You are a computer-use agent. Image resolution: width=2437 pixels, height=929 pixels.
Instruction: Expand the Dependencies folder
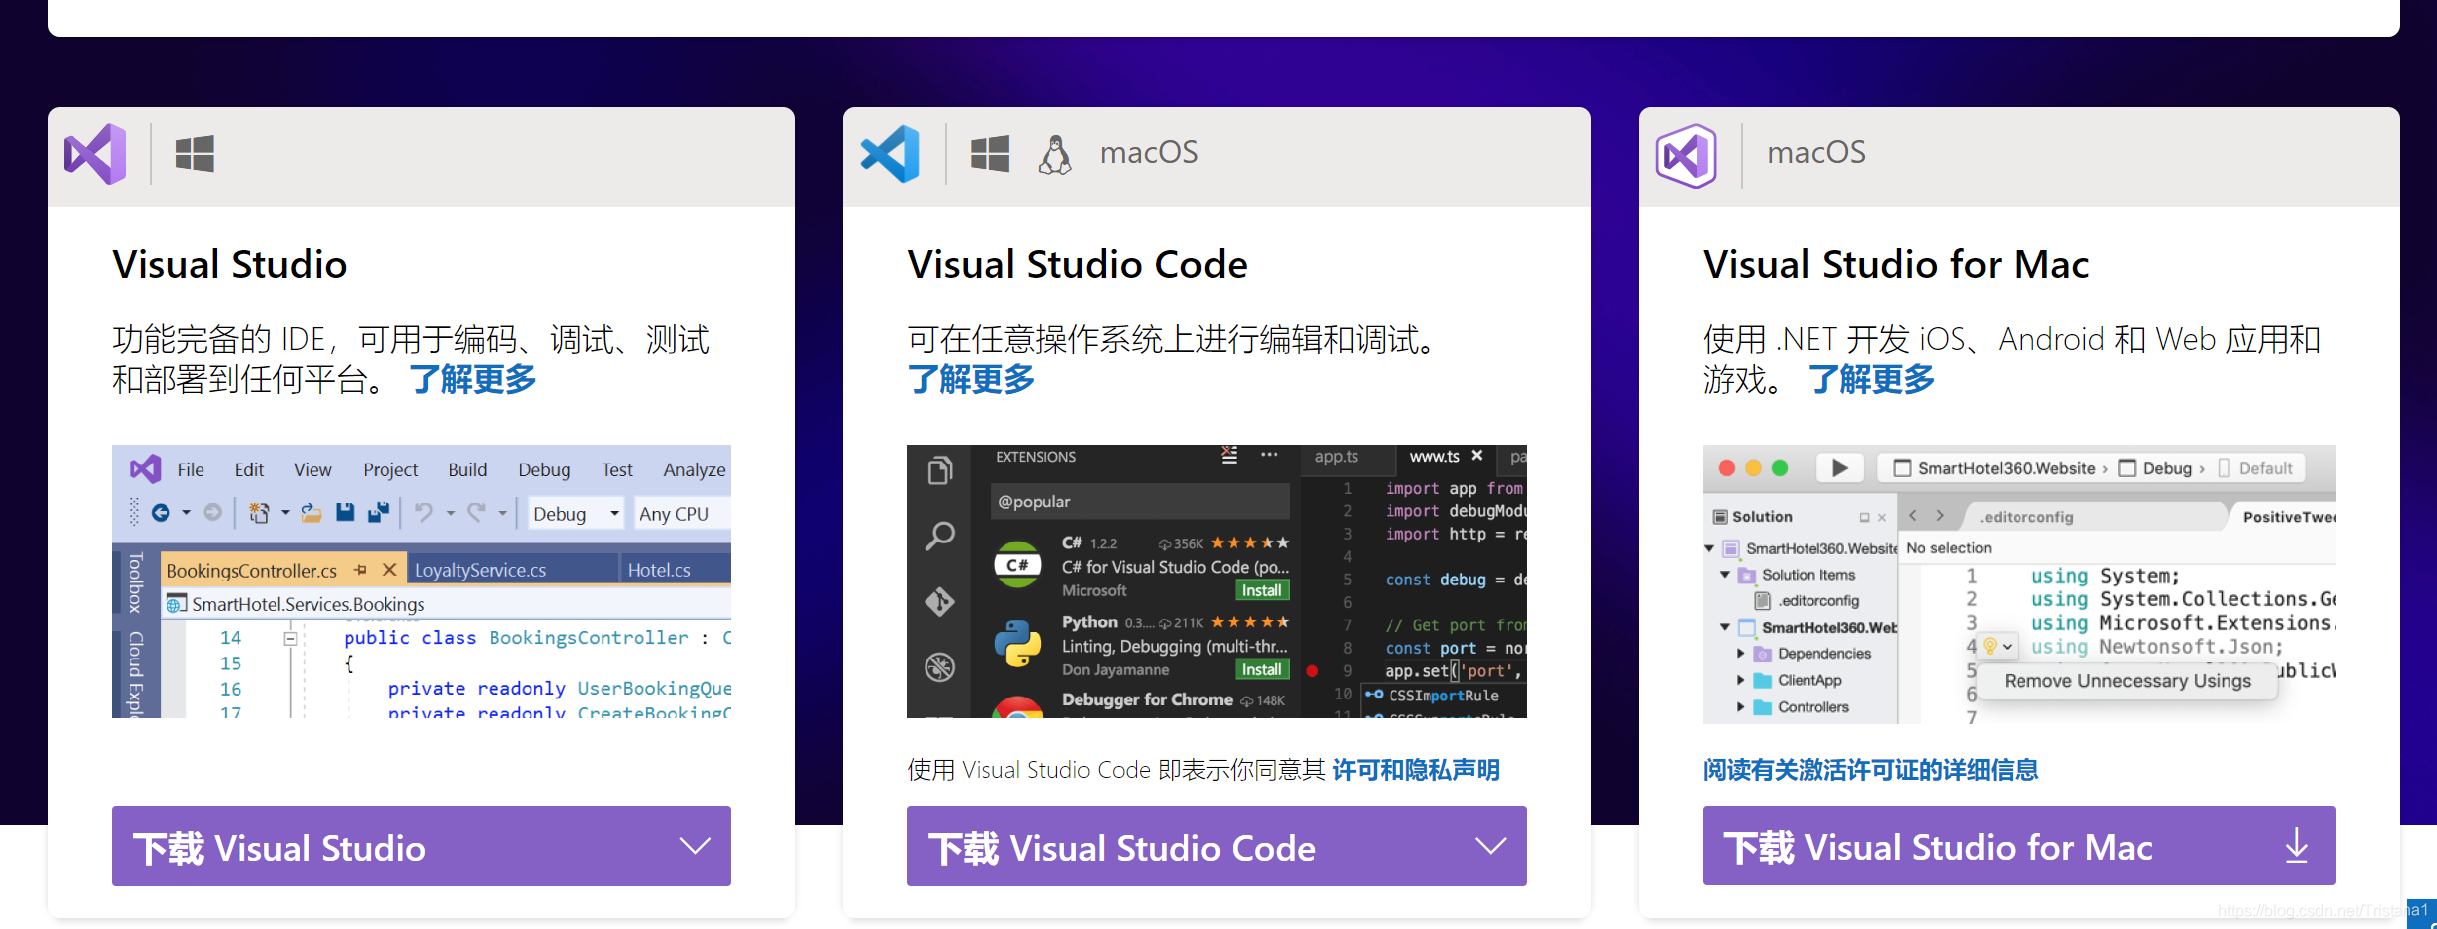pos(1741,654)
